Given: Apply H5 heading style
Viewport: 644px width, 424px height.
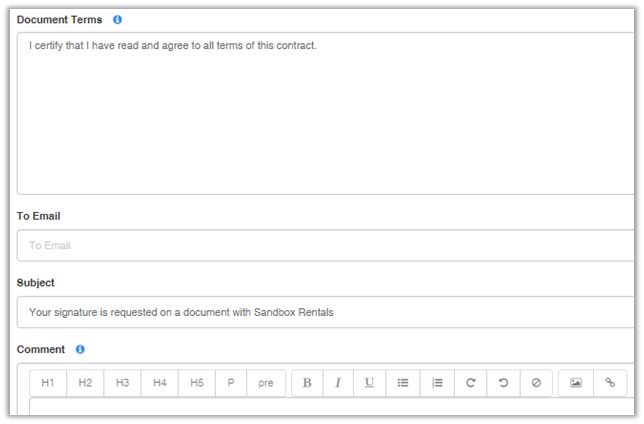Looking at the screenshot, I should point(196,383).
